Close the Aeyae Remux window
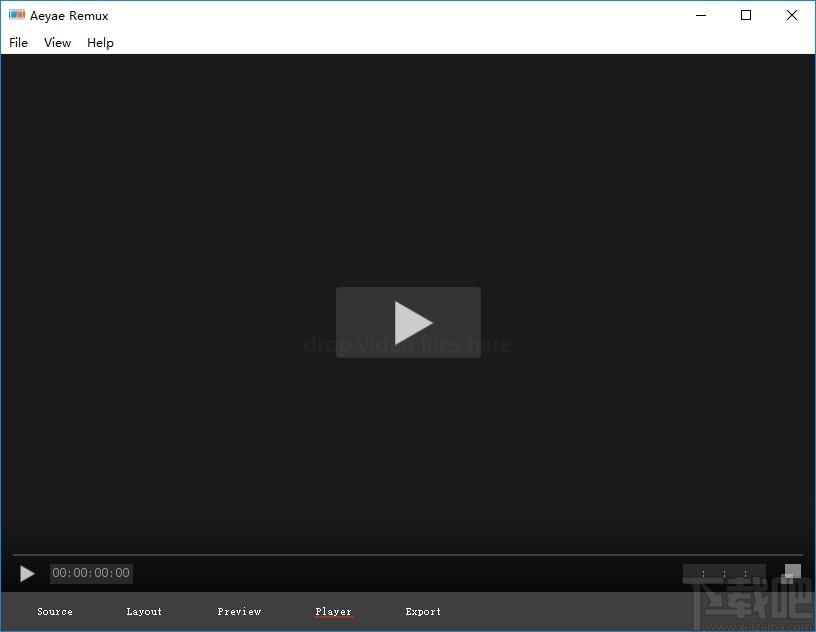816x632 pixels. [x=792, y=15]
